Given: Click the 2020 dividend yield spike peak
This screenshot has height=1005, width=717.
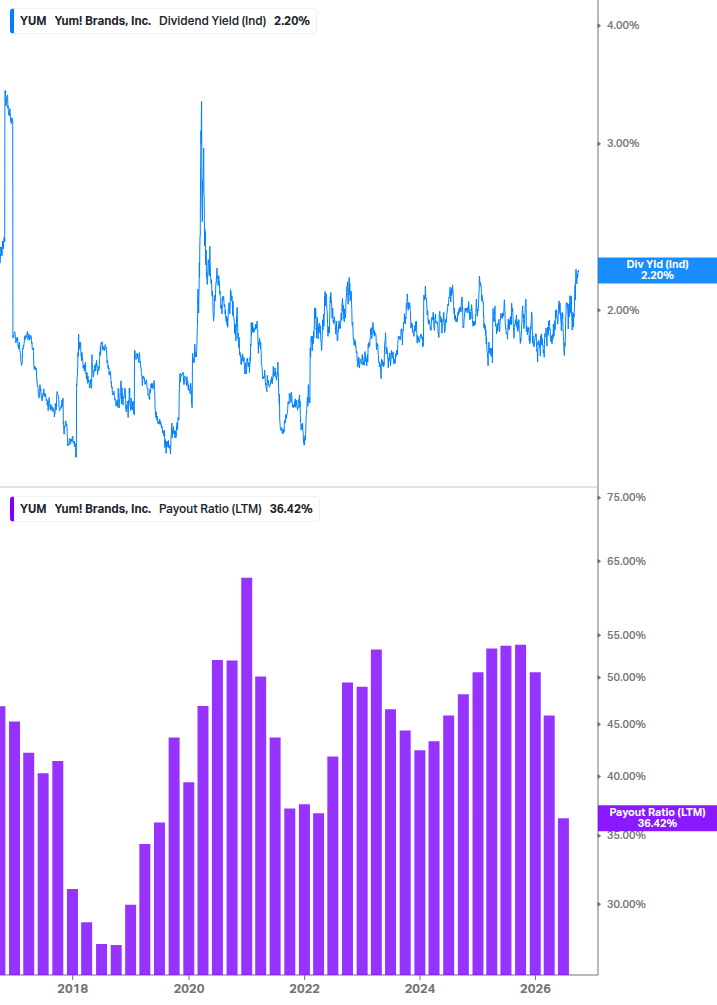Looking at the screenshot, I should (201, 103).
